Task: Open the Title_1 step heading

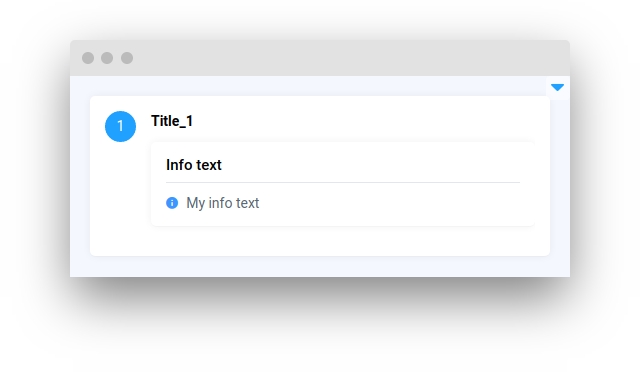Action: (172, 121)
